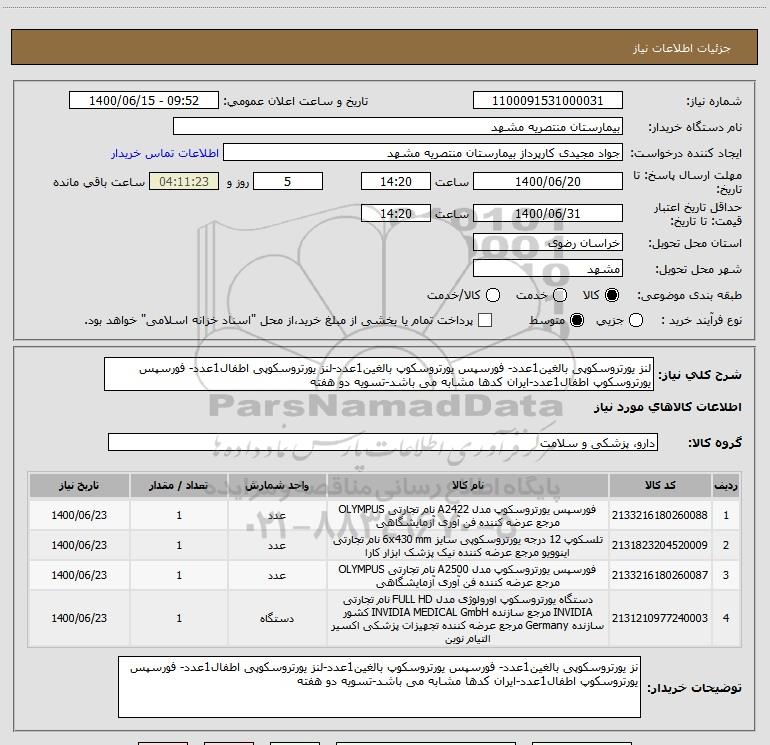
Task: Toggle the Islamic treasury payment checkbox
Action: 485,320
